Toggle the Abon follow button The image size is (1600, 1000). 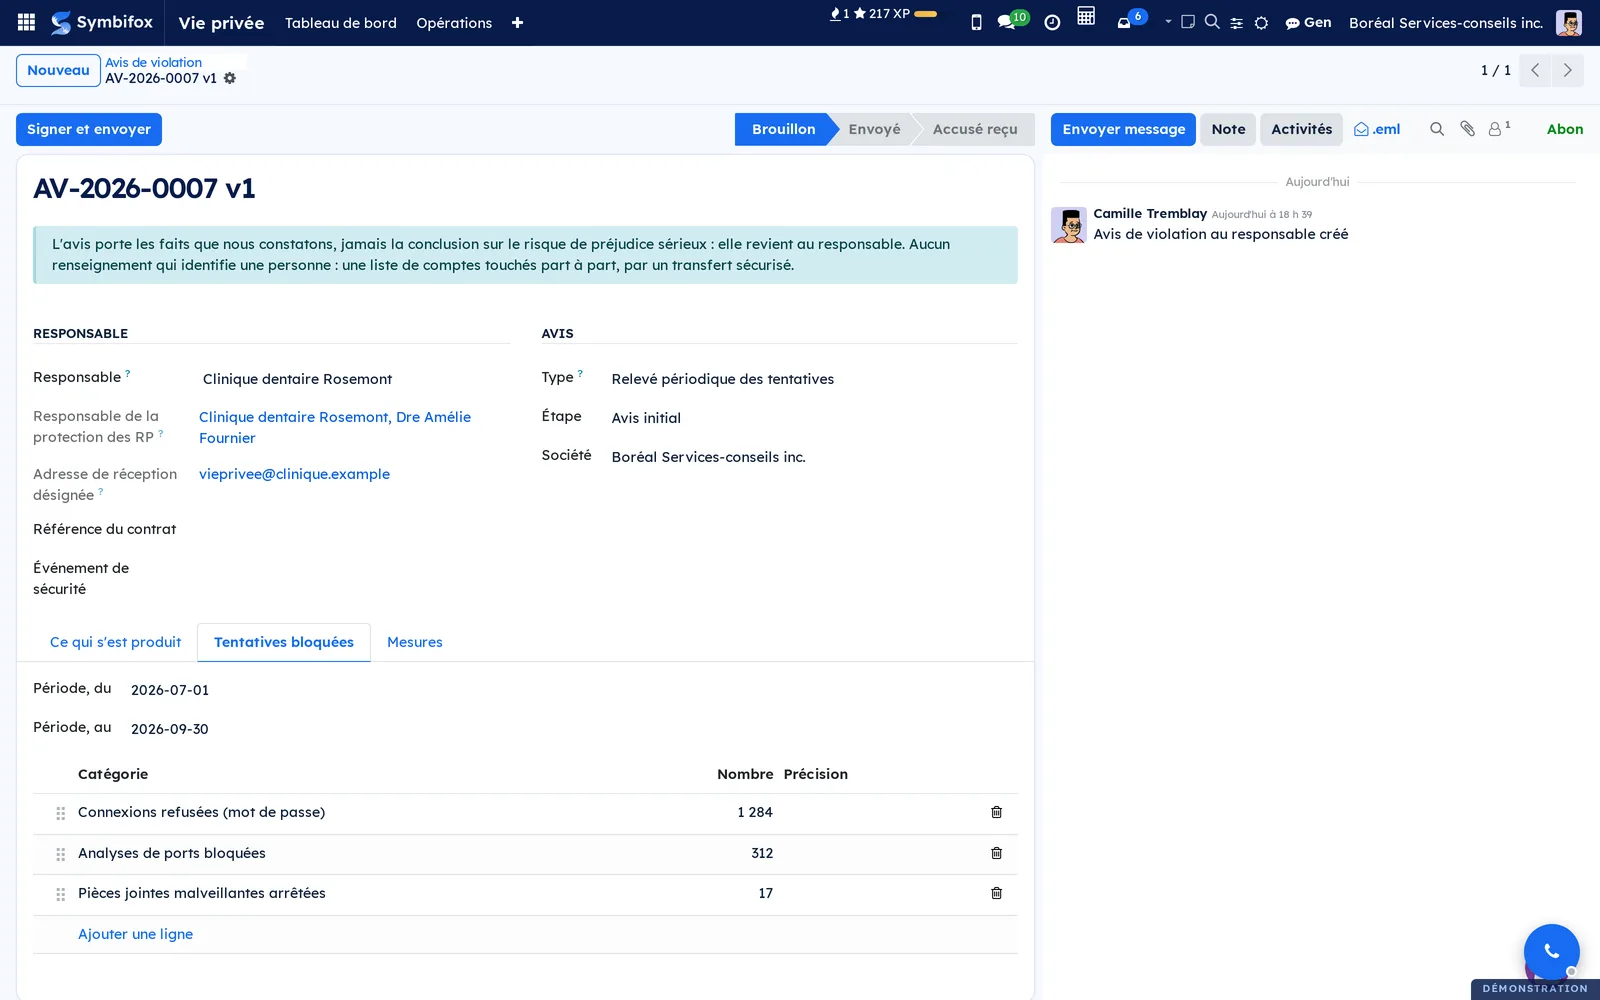[1564, 129]
